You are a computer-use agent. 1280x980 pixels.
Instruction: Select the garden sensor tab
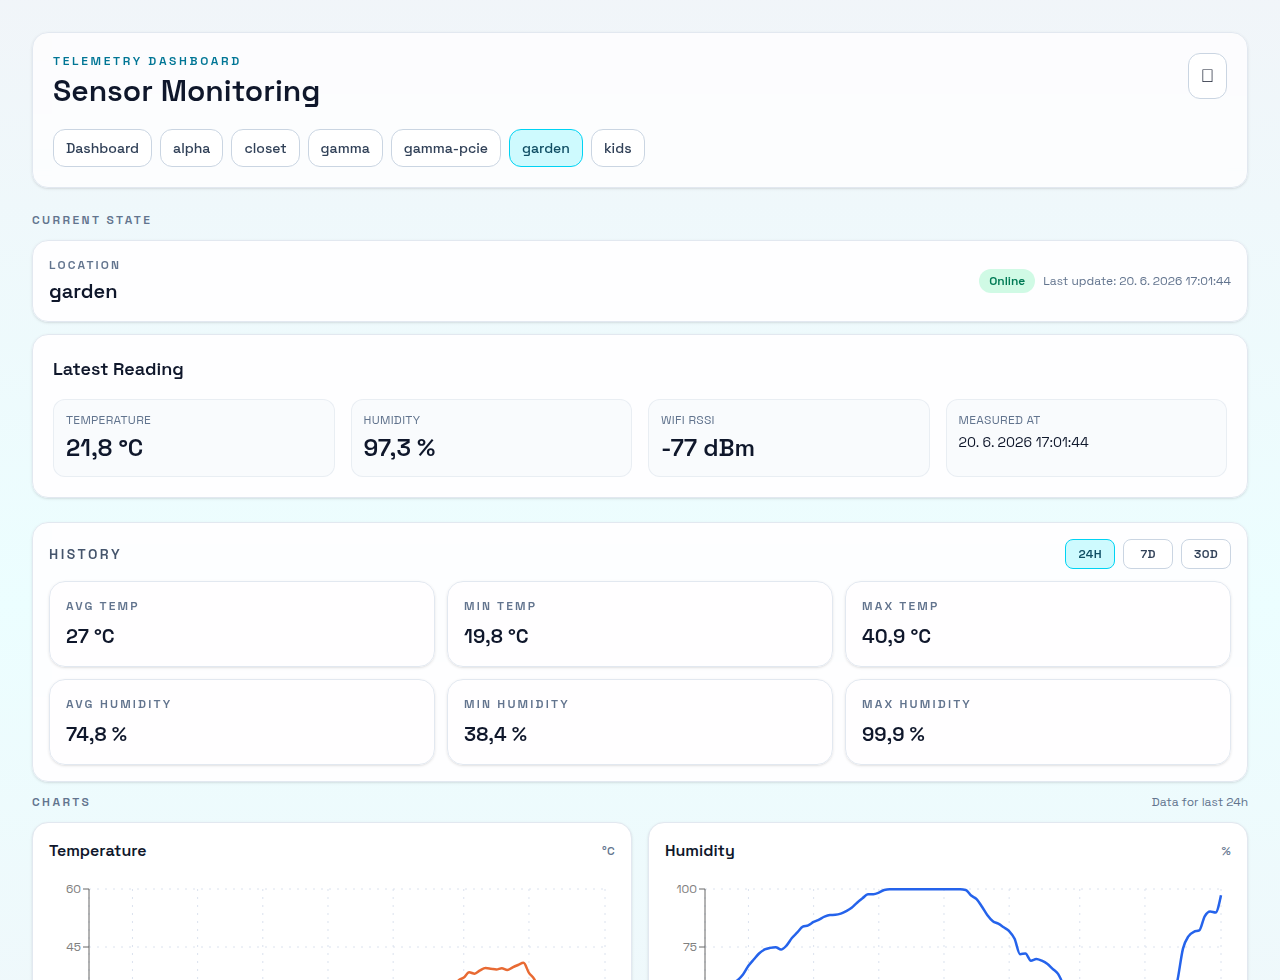[x=546, y=148]
